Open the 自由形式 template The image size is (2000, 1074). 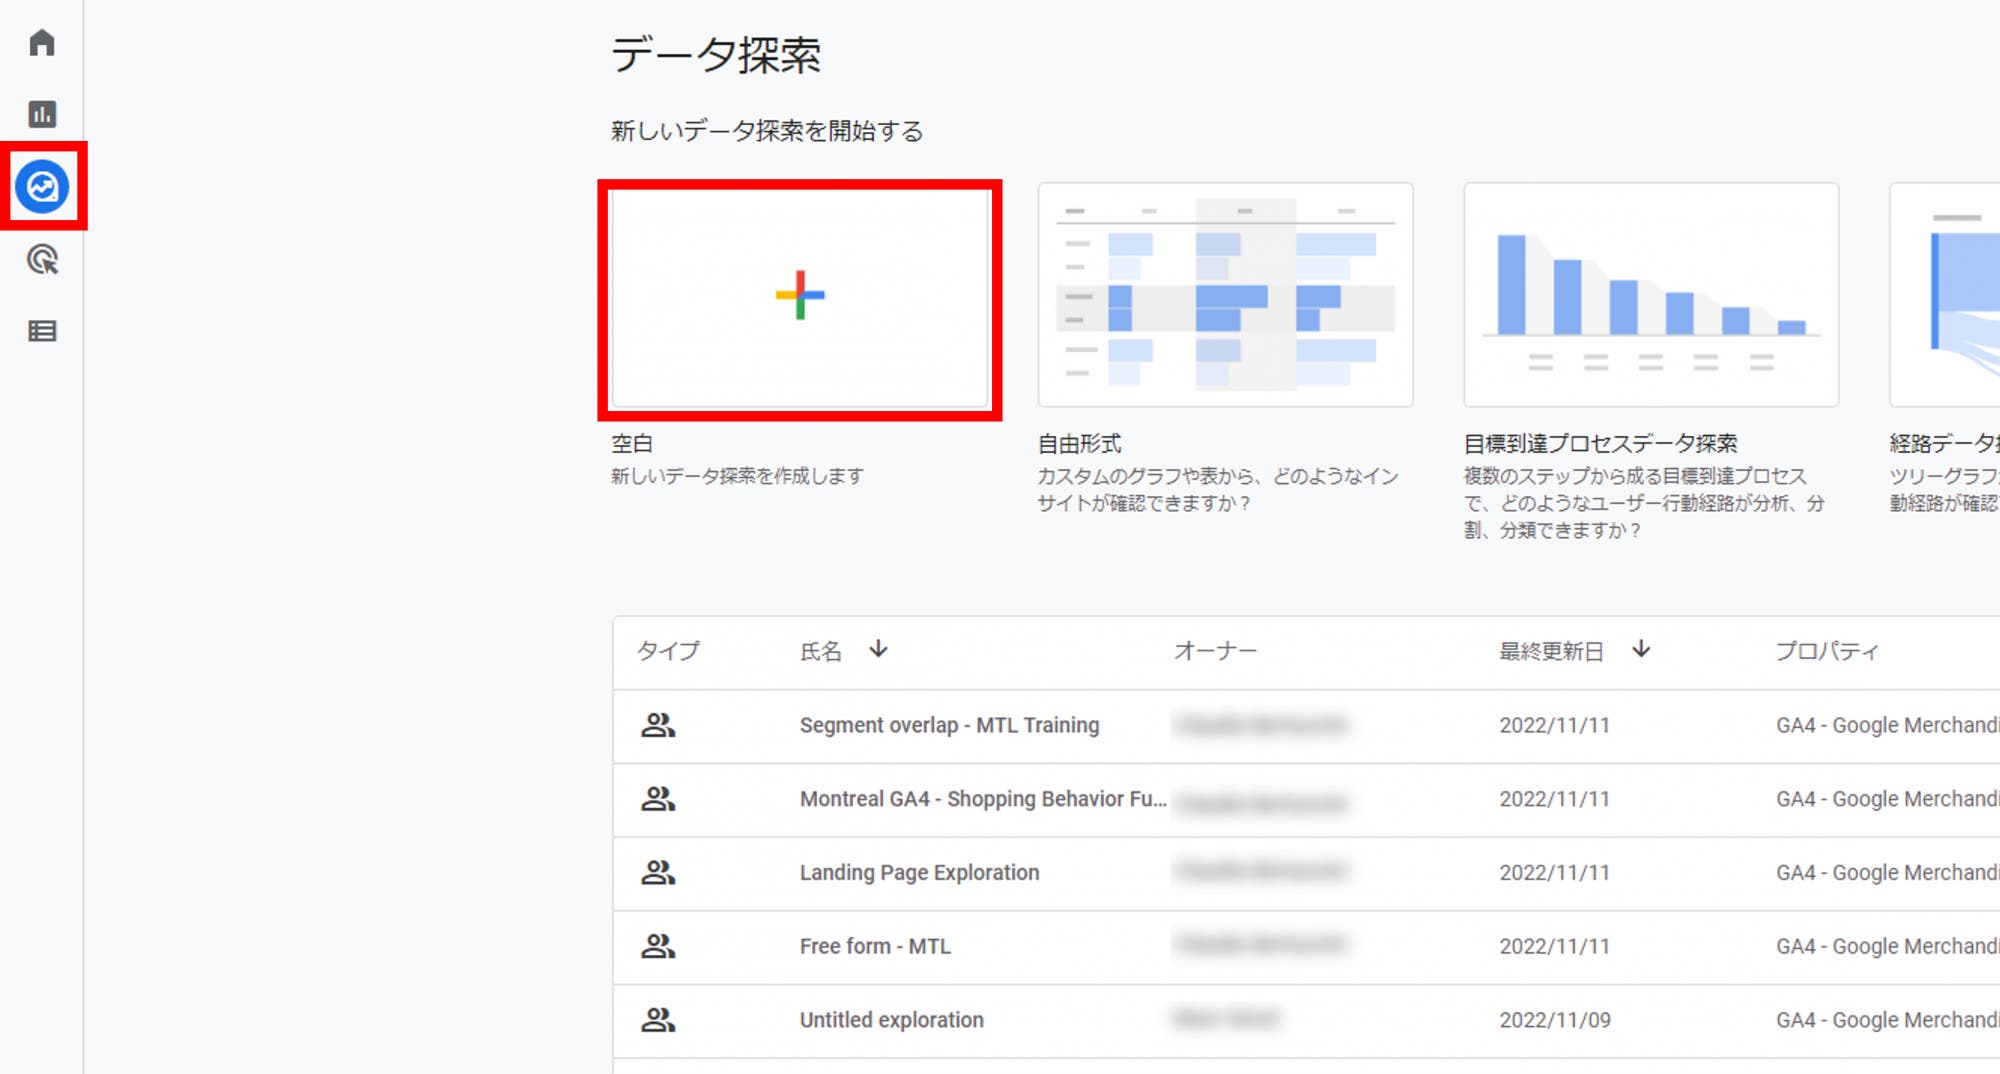coord(1224,296)
